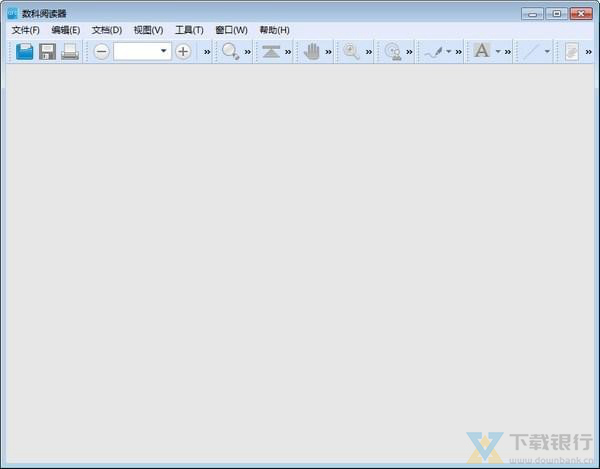Click the print icon
The width and height of the screenshot is (600, 469).
tap(69, 51)
